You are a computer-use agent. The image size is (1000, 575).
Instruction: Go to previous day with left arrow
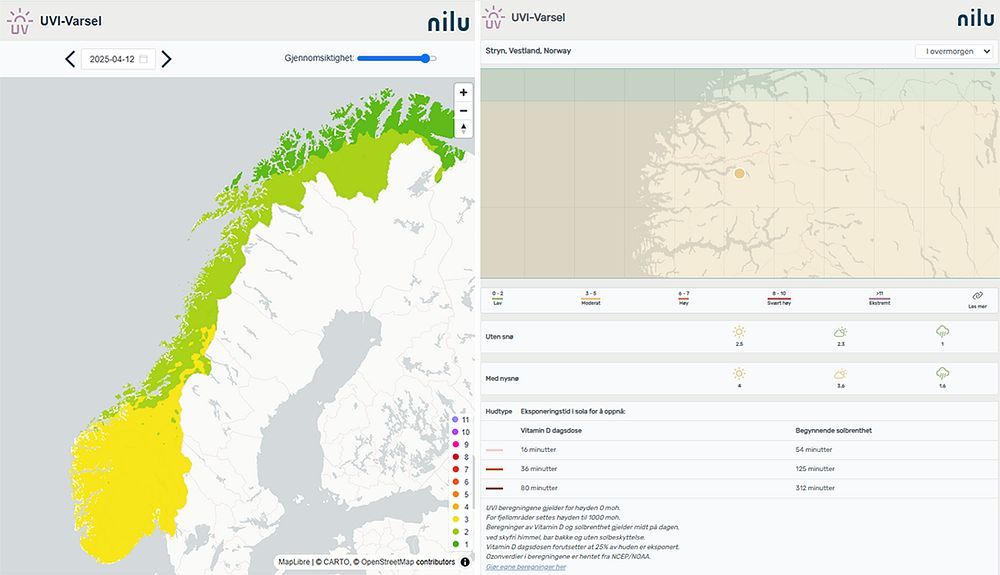[x=70, y=59]
